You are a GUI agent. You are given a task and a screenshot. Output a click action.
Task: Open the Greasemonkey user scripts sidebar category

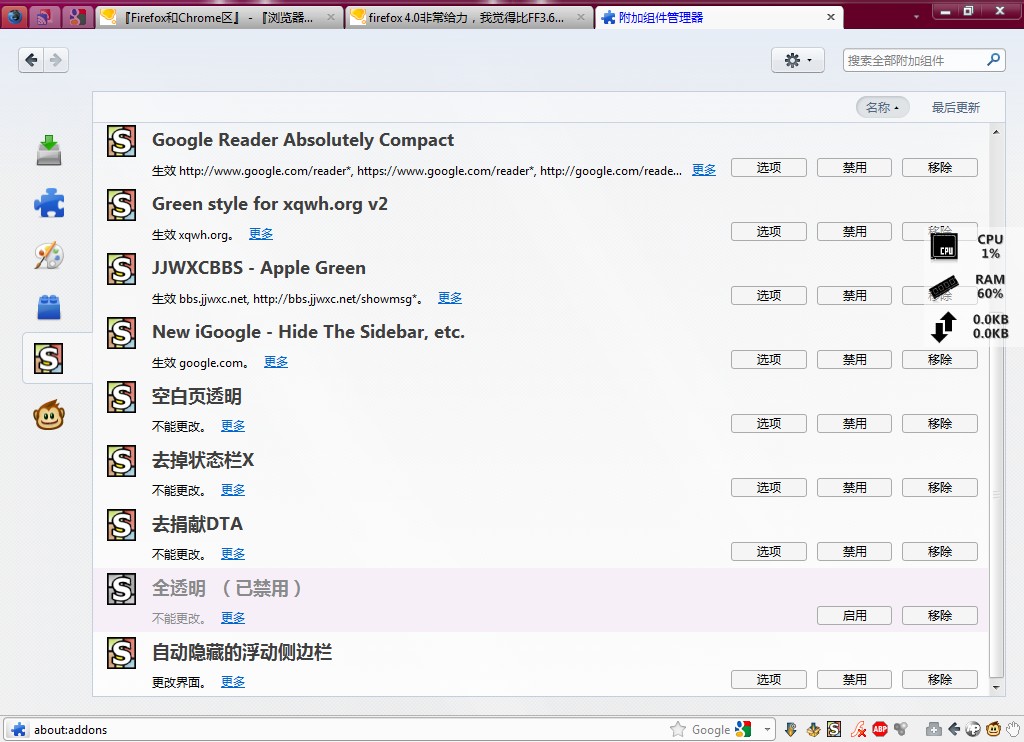tap(49, 415)
